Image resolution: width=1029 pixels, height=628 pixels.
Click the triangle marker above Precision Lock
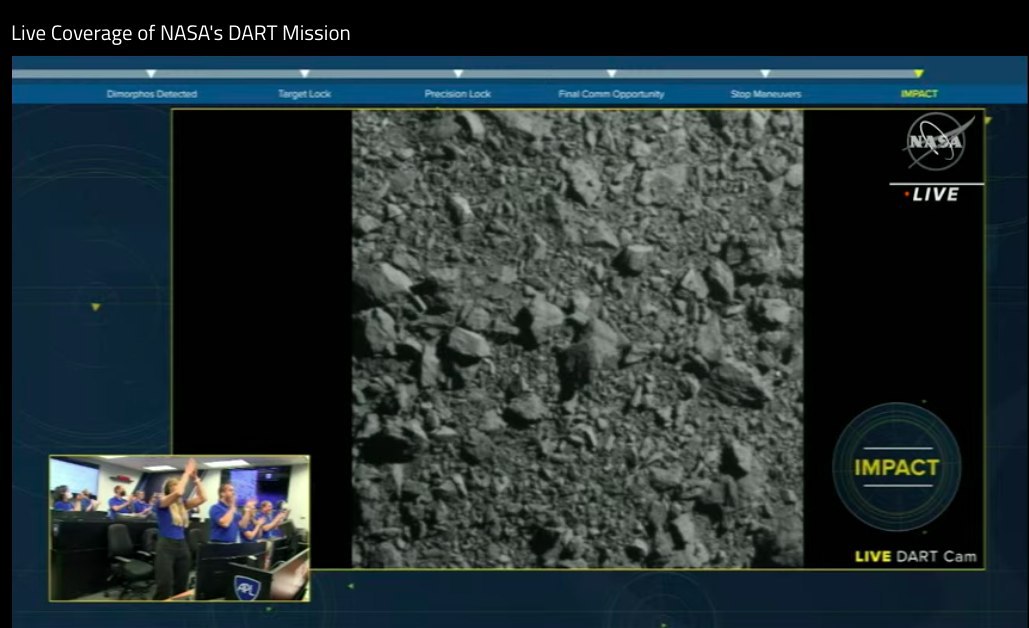(x=458, y=73)
